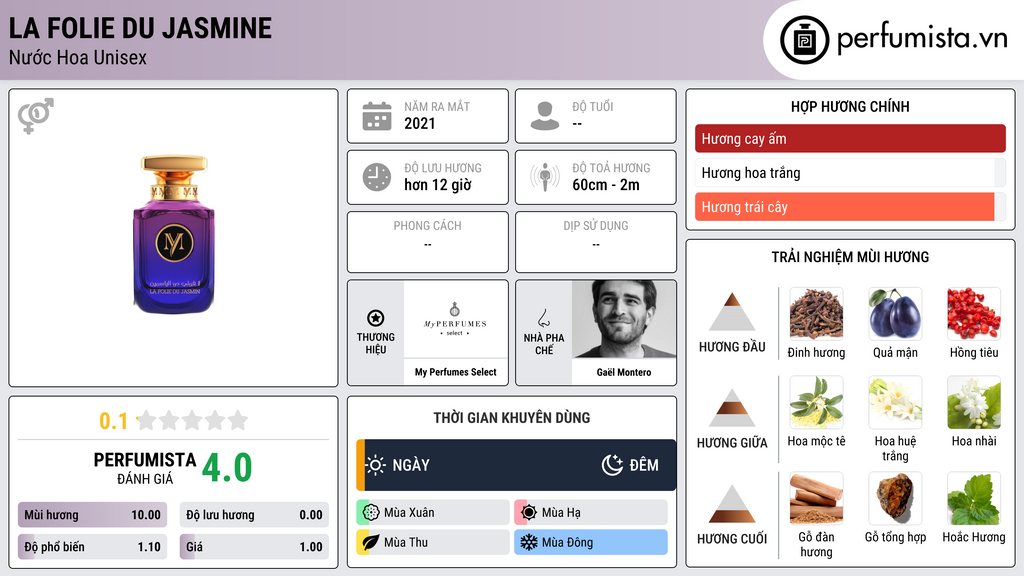Click the Hương trái cây accord bar
Image resolution: width=1024 pixels, height=576 pixels.
[x=850, y=206]
